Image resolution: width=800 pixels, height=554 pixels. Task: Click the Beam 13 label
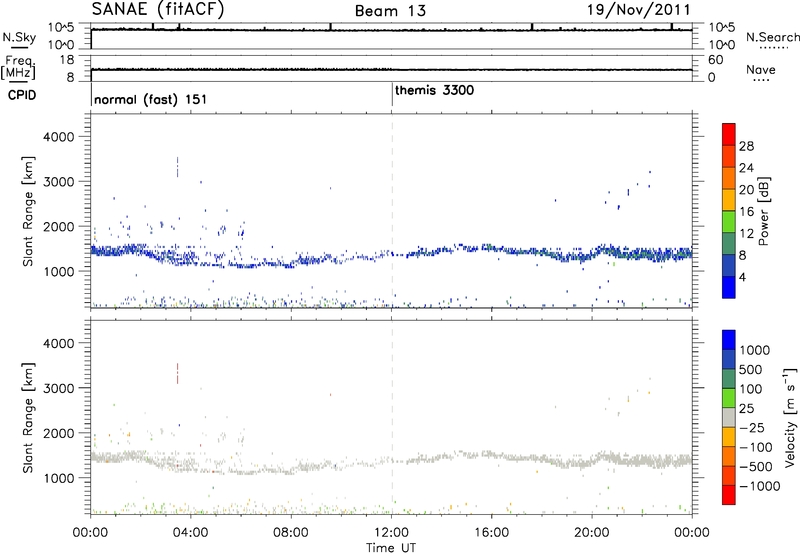[390, 11]
